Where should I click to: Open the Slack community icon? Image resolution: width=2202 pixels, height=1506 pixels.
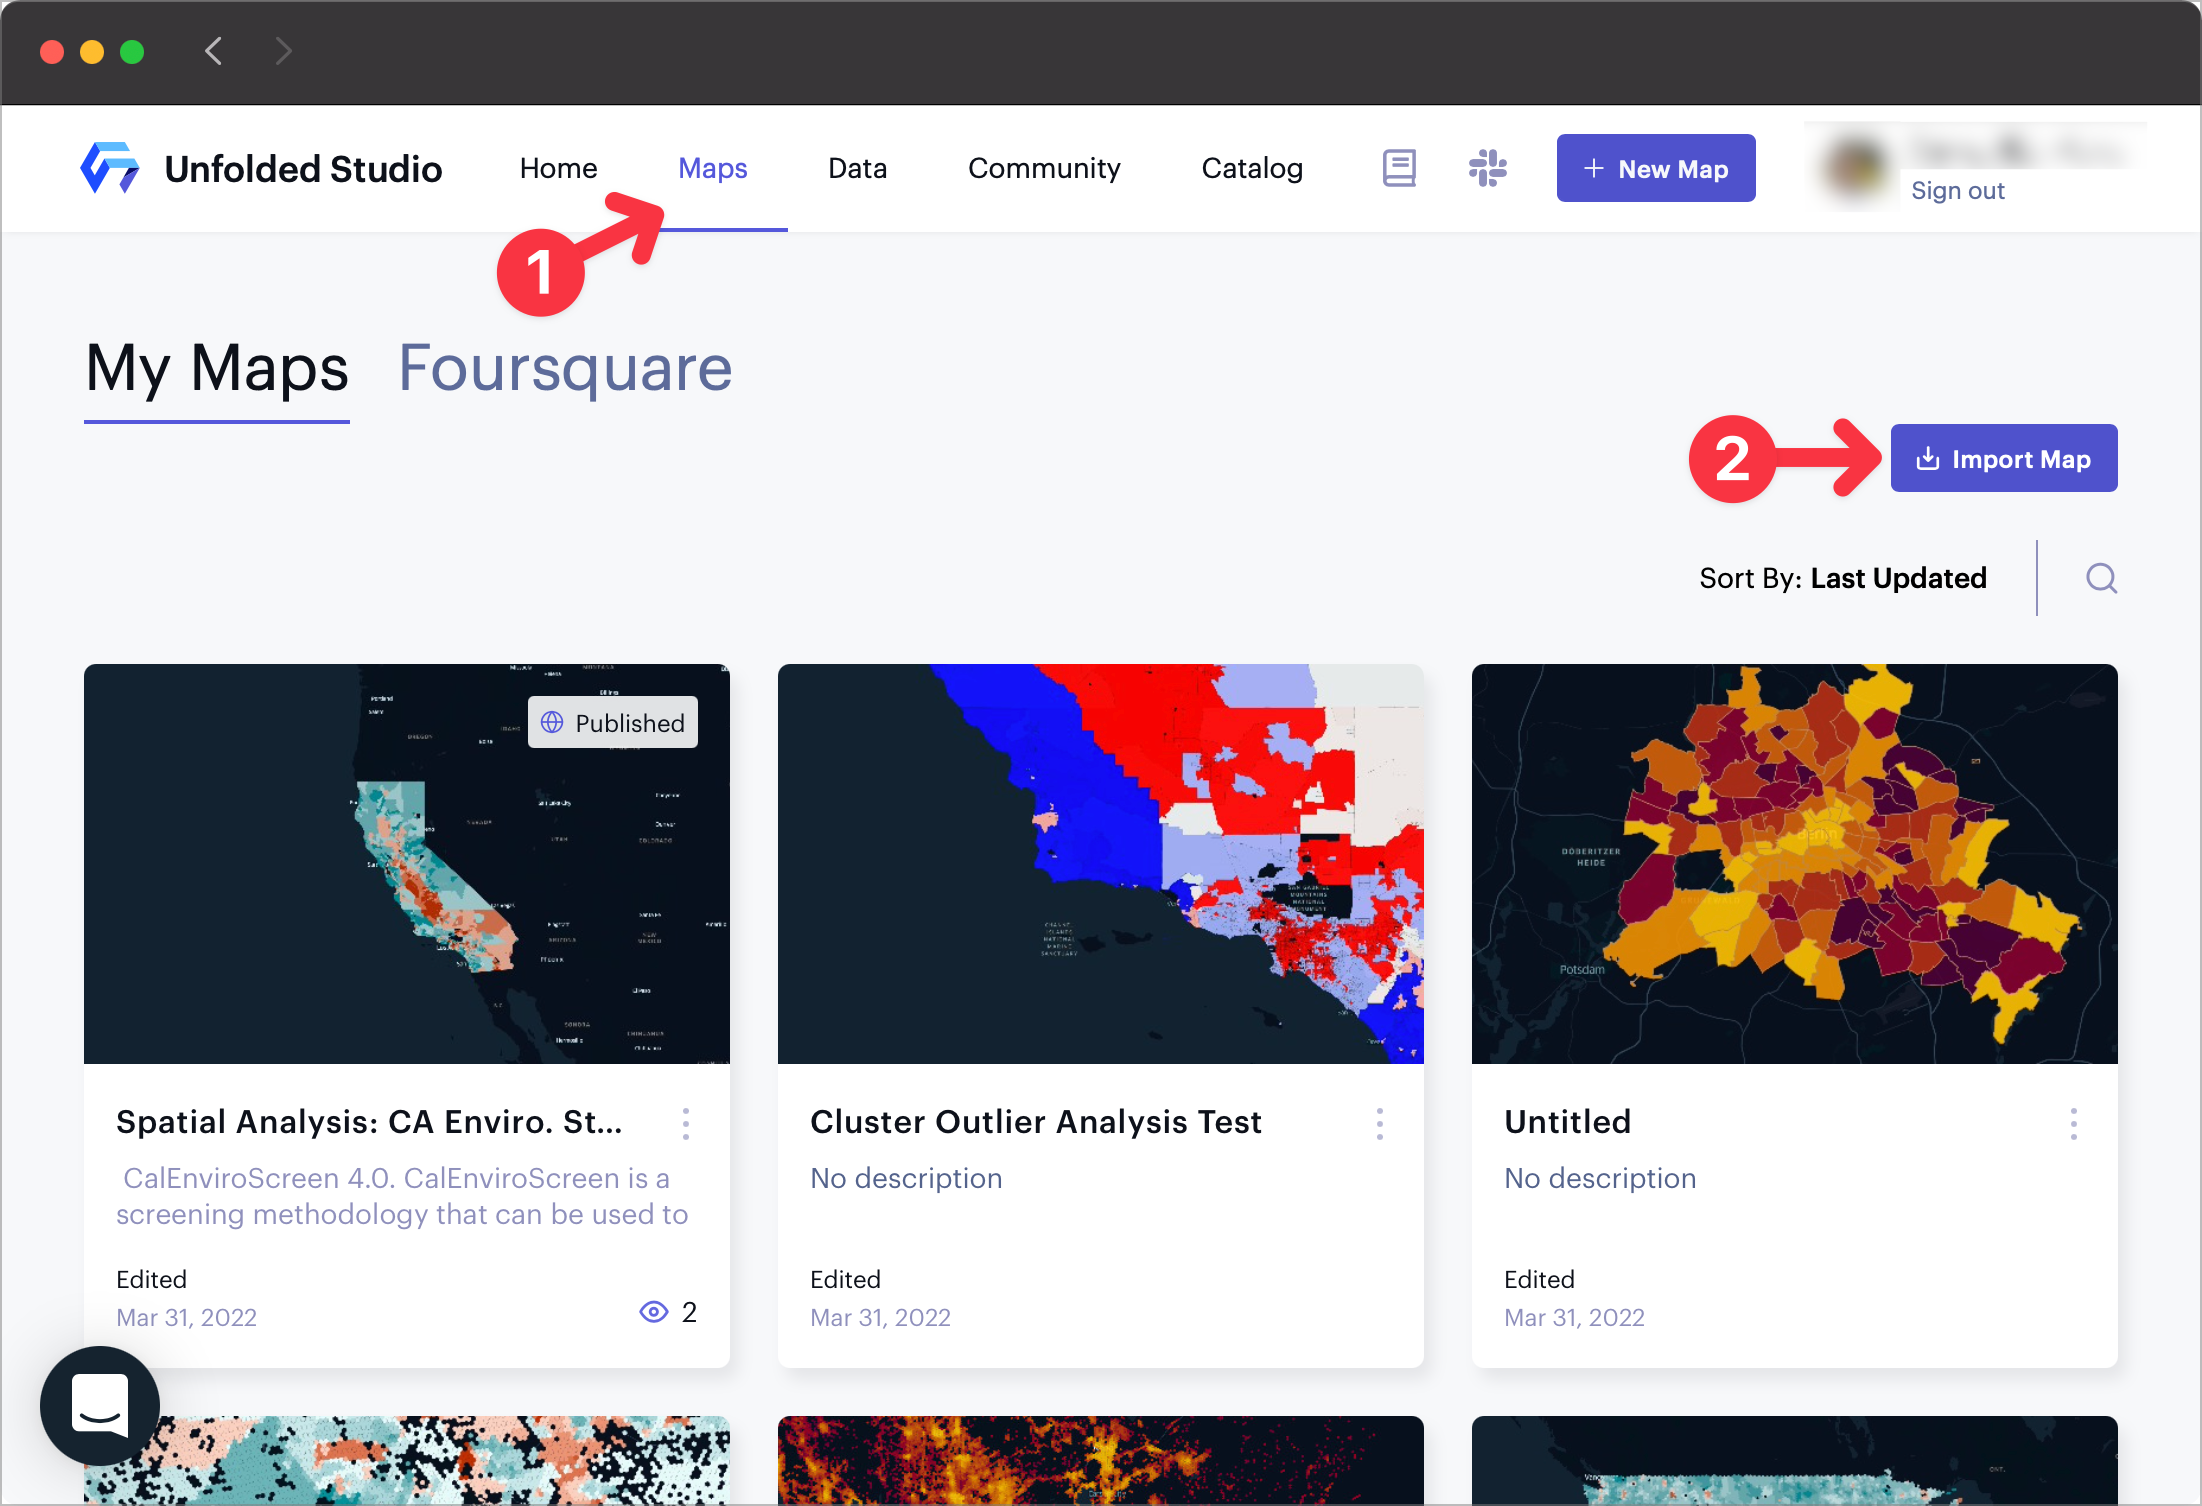tap(1487, 168)
